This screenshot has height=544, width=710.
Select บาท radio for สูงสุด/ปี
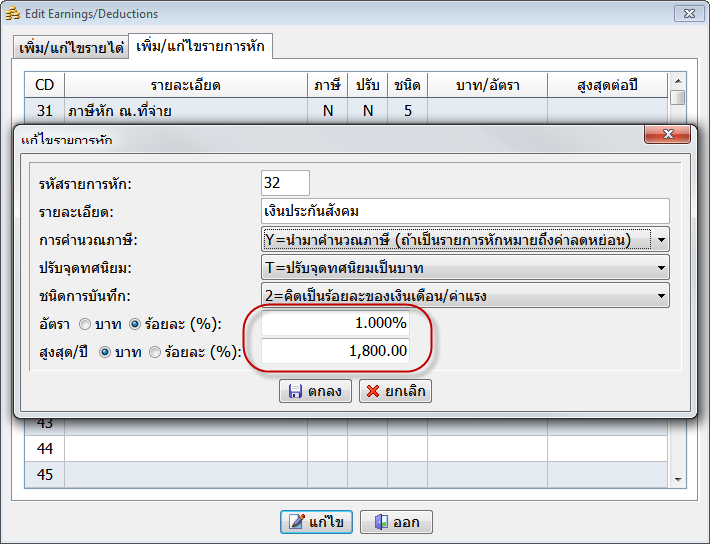(x=104, y=351)
